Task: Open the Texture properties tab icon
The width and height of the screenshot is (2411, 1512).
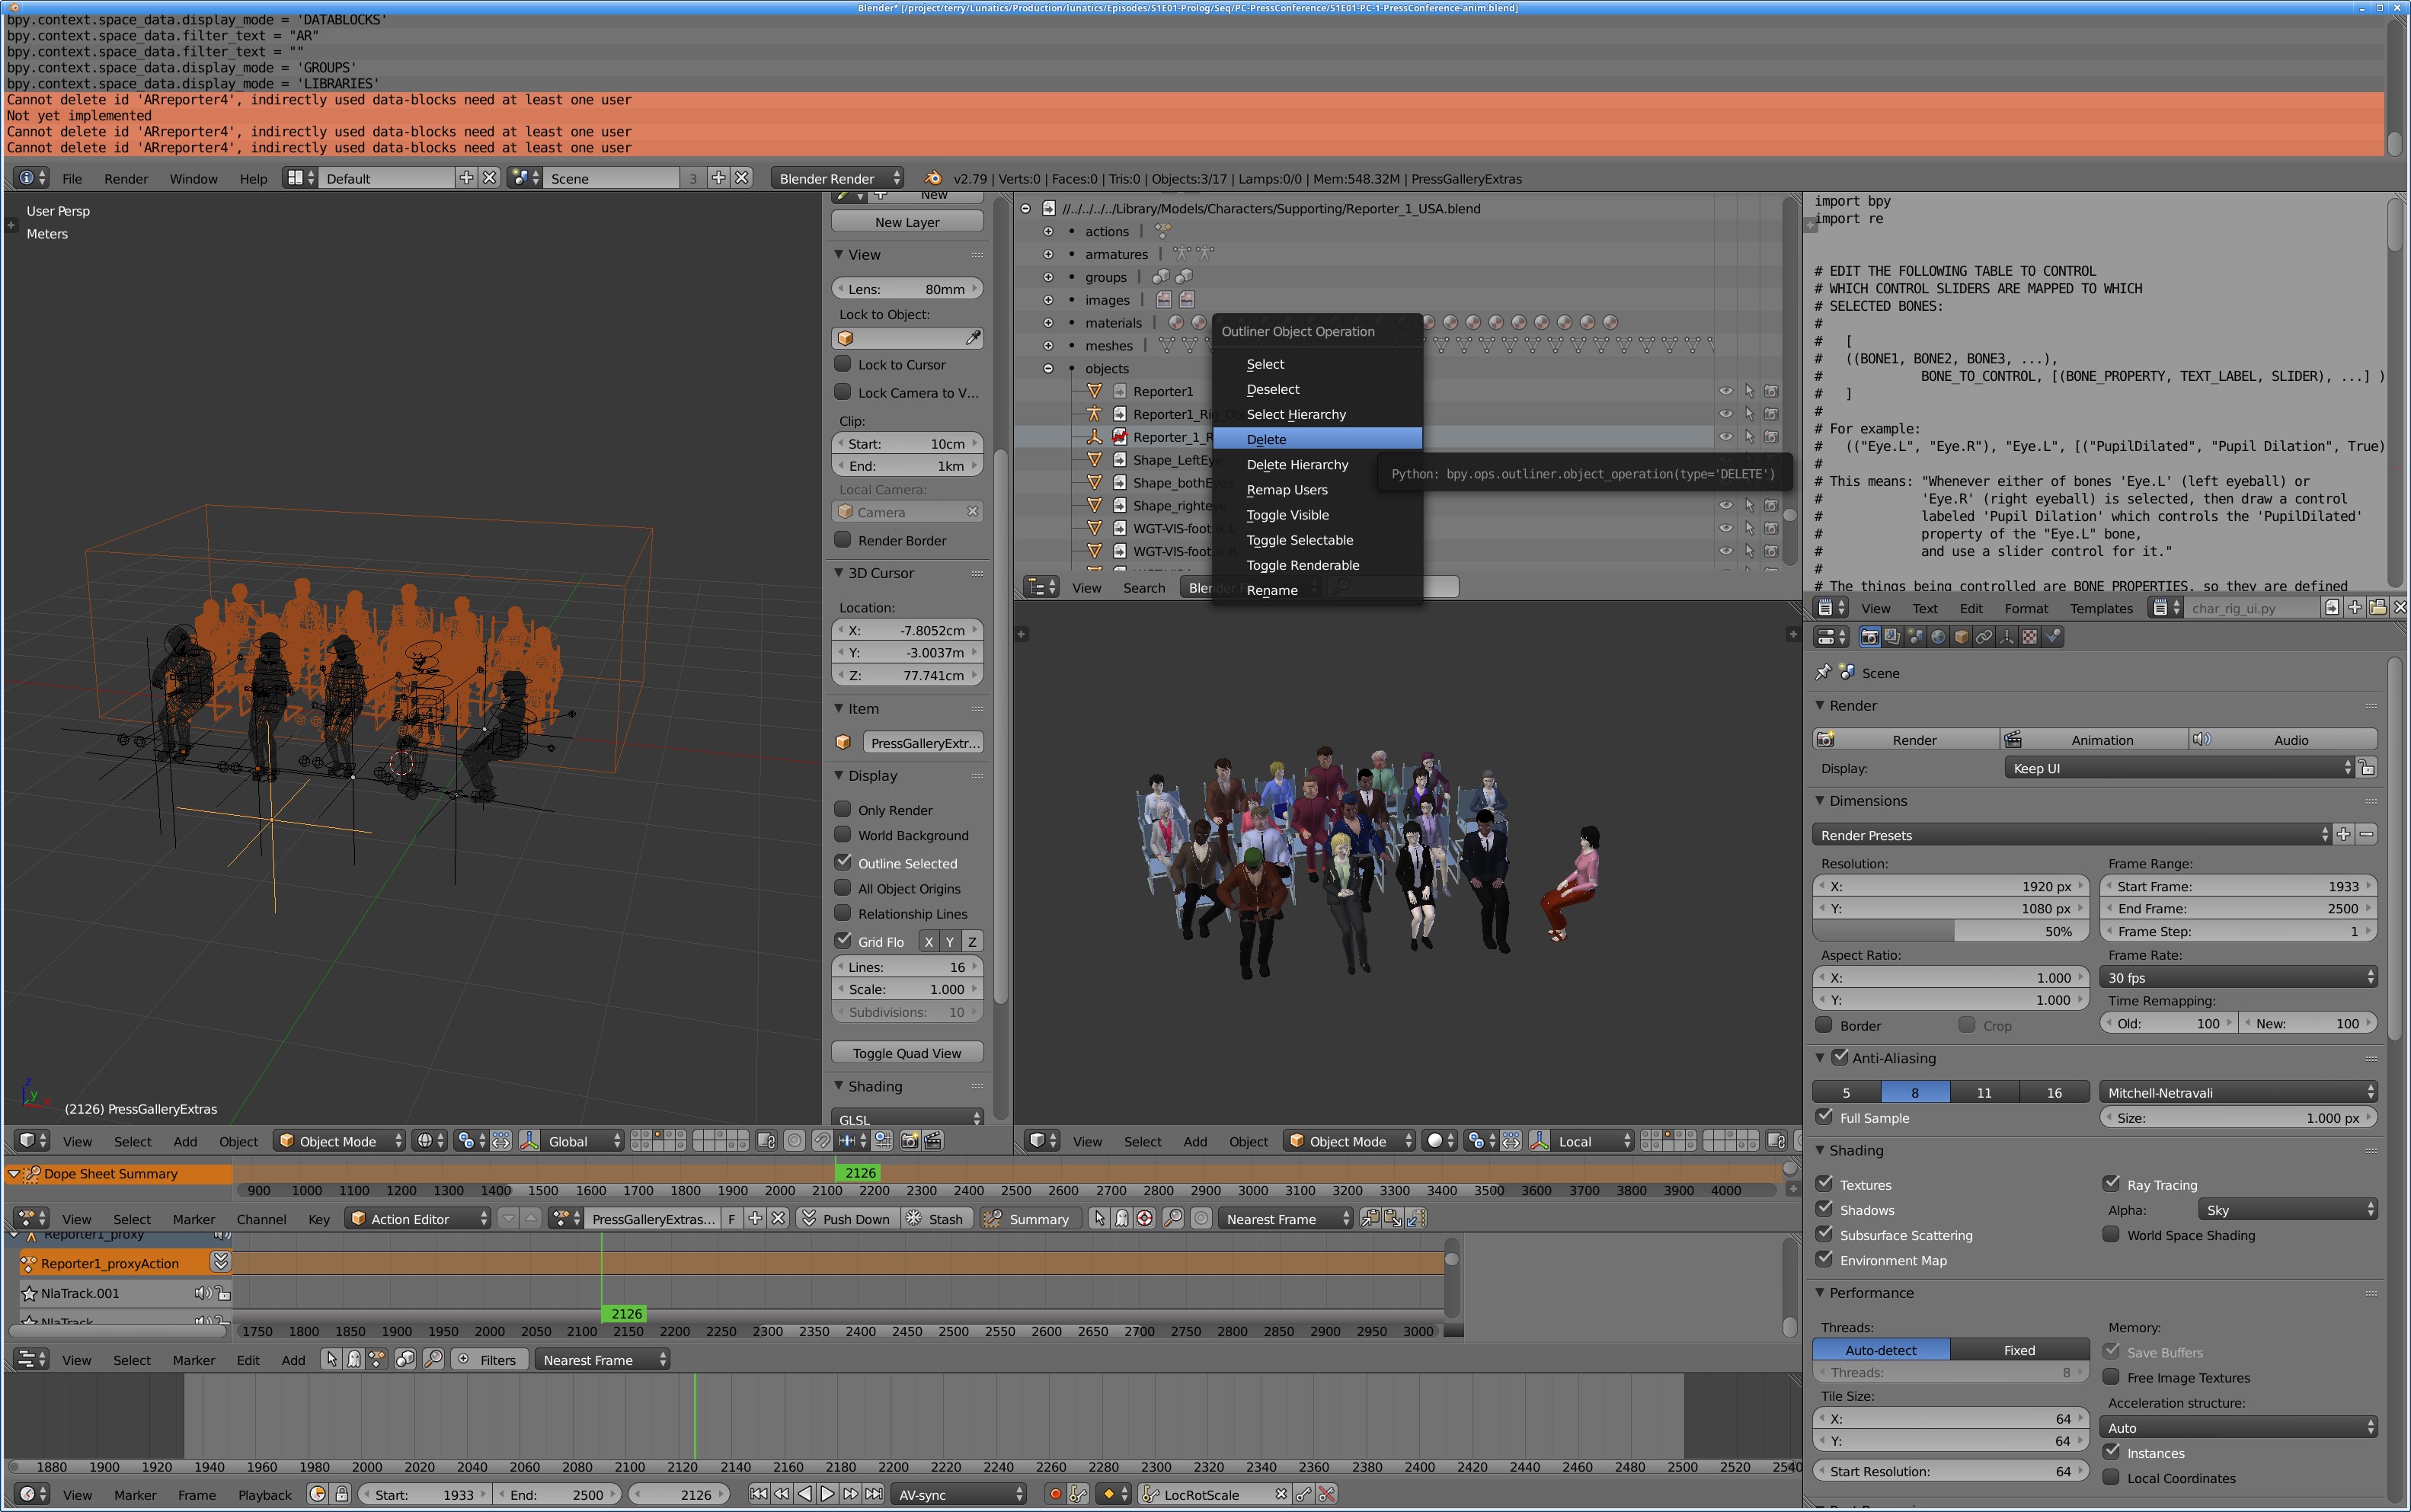Action: [x=2029, y=637]
